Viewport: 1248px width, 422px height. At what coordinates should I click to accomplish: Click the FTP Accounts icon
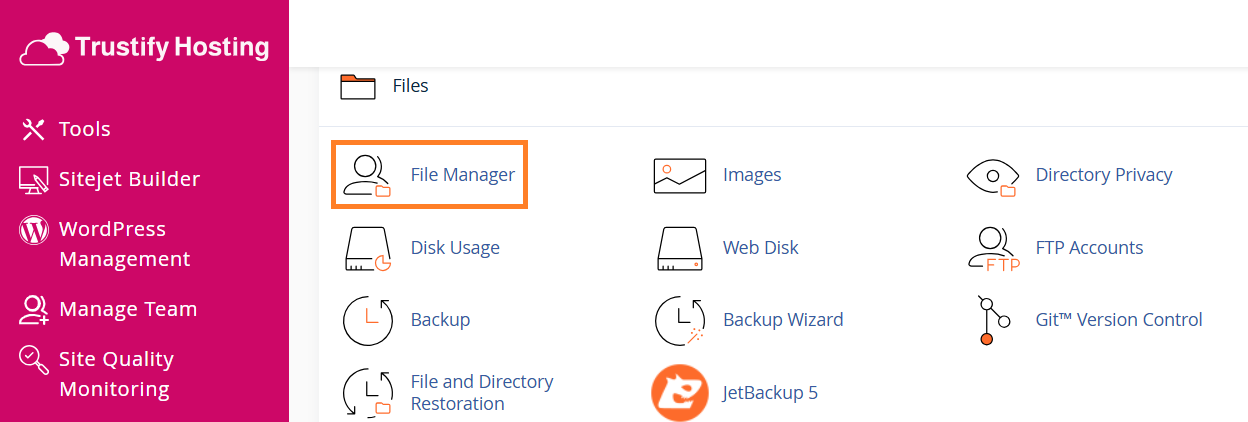tap(994, 249)
